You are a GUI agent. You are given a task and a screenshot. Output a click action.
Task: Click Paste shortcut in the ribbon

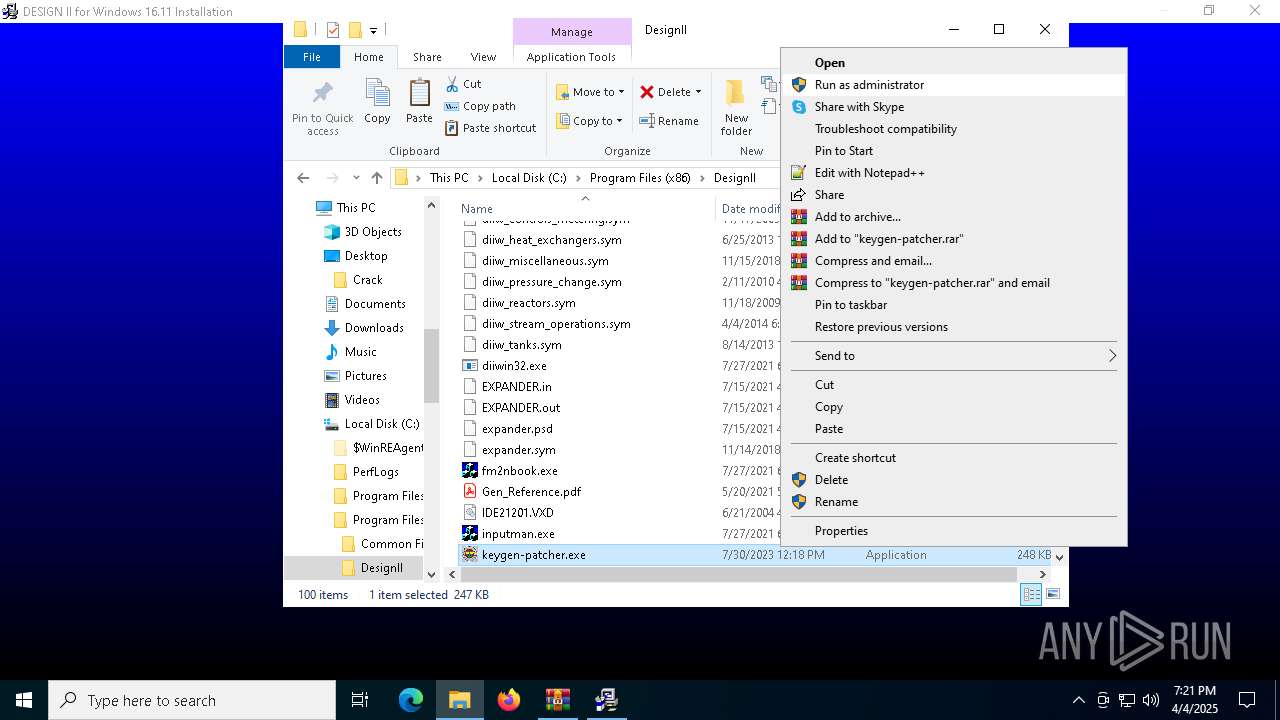(490, 128)
